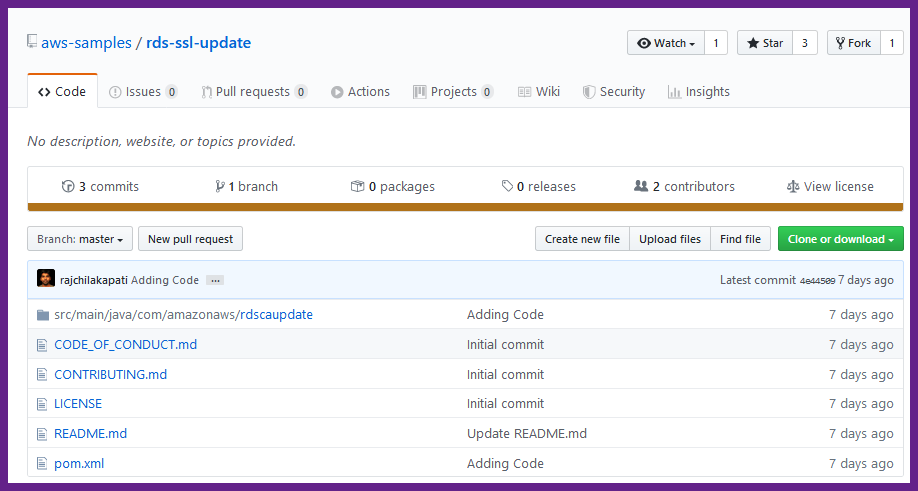The image size is (918, 491).
Task: Click the folder icon for the src directory
Action: [x=43, y=315]
